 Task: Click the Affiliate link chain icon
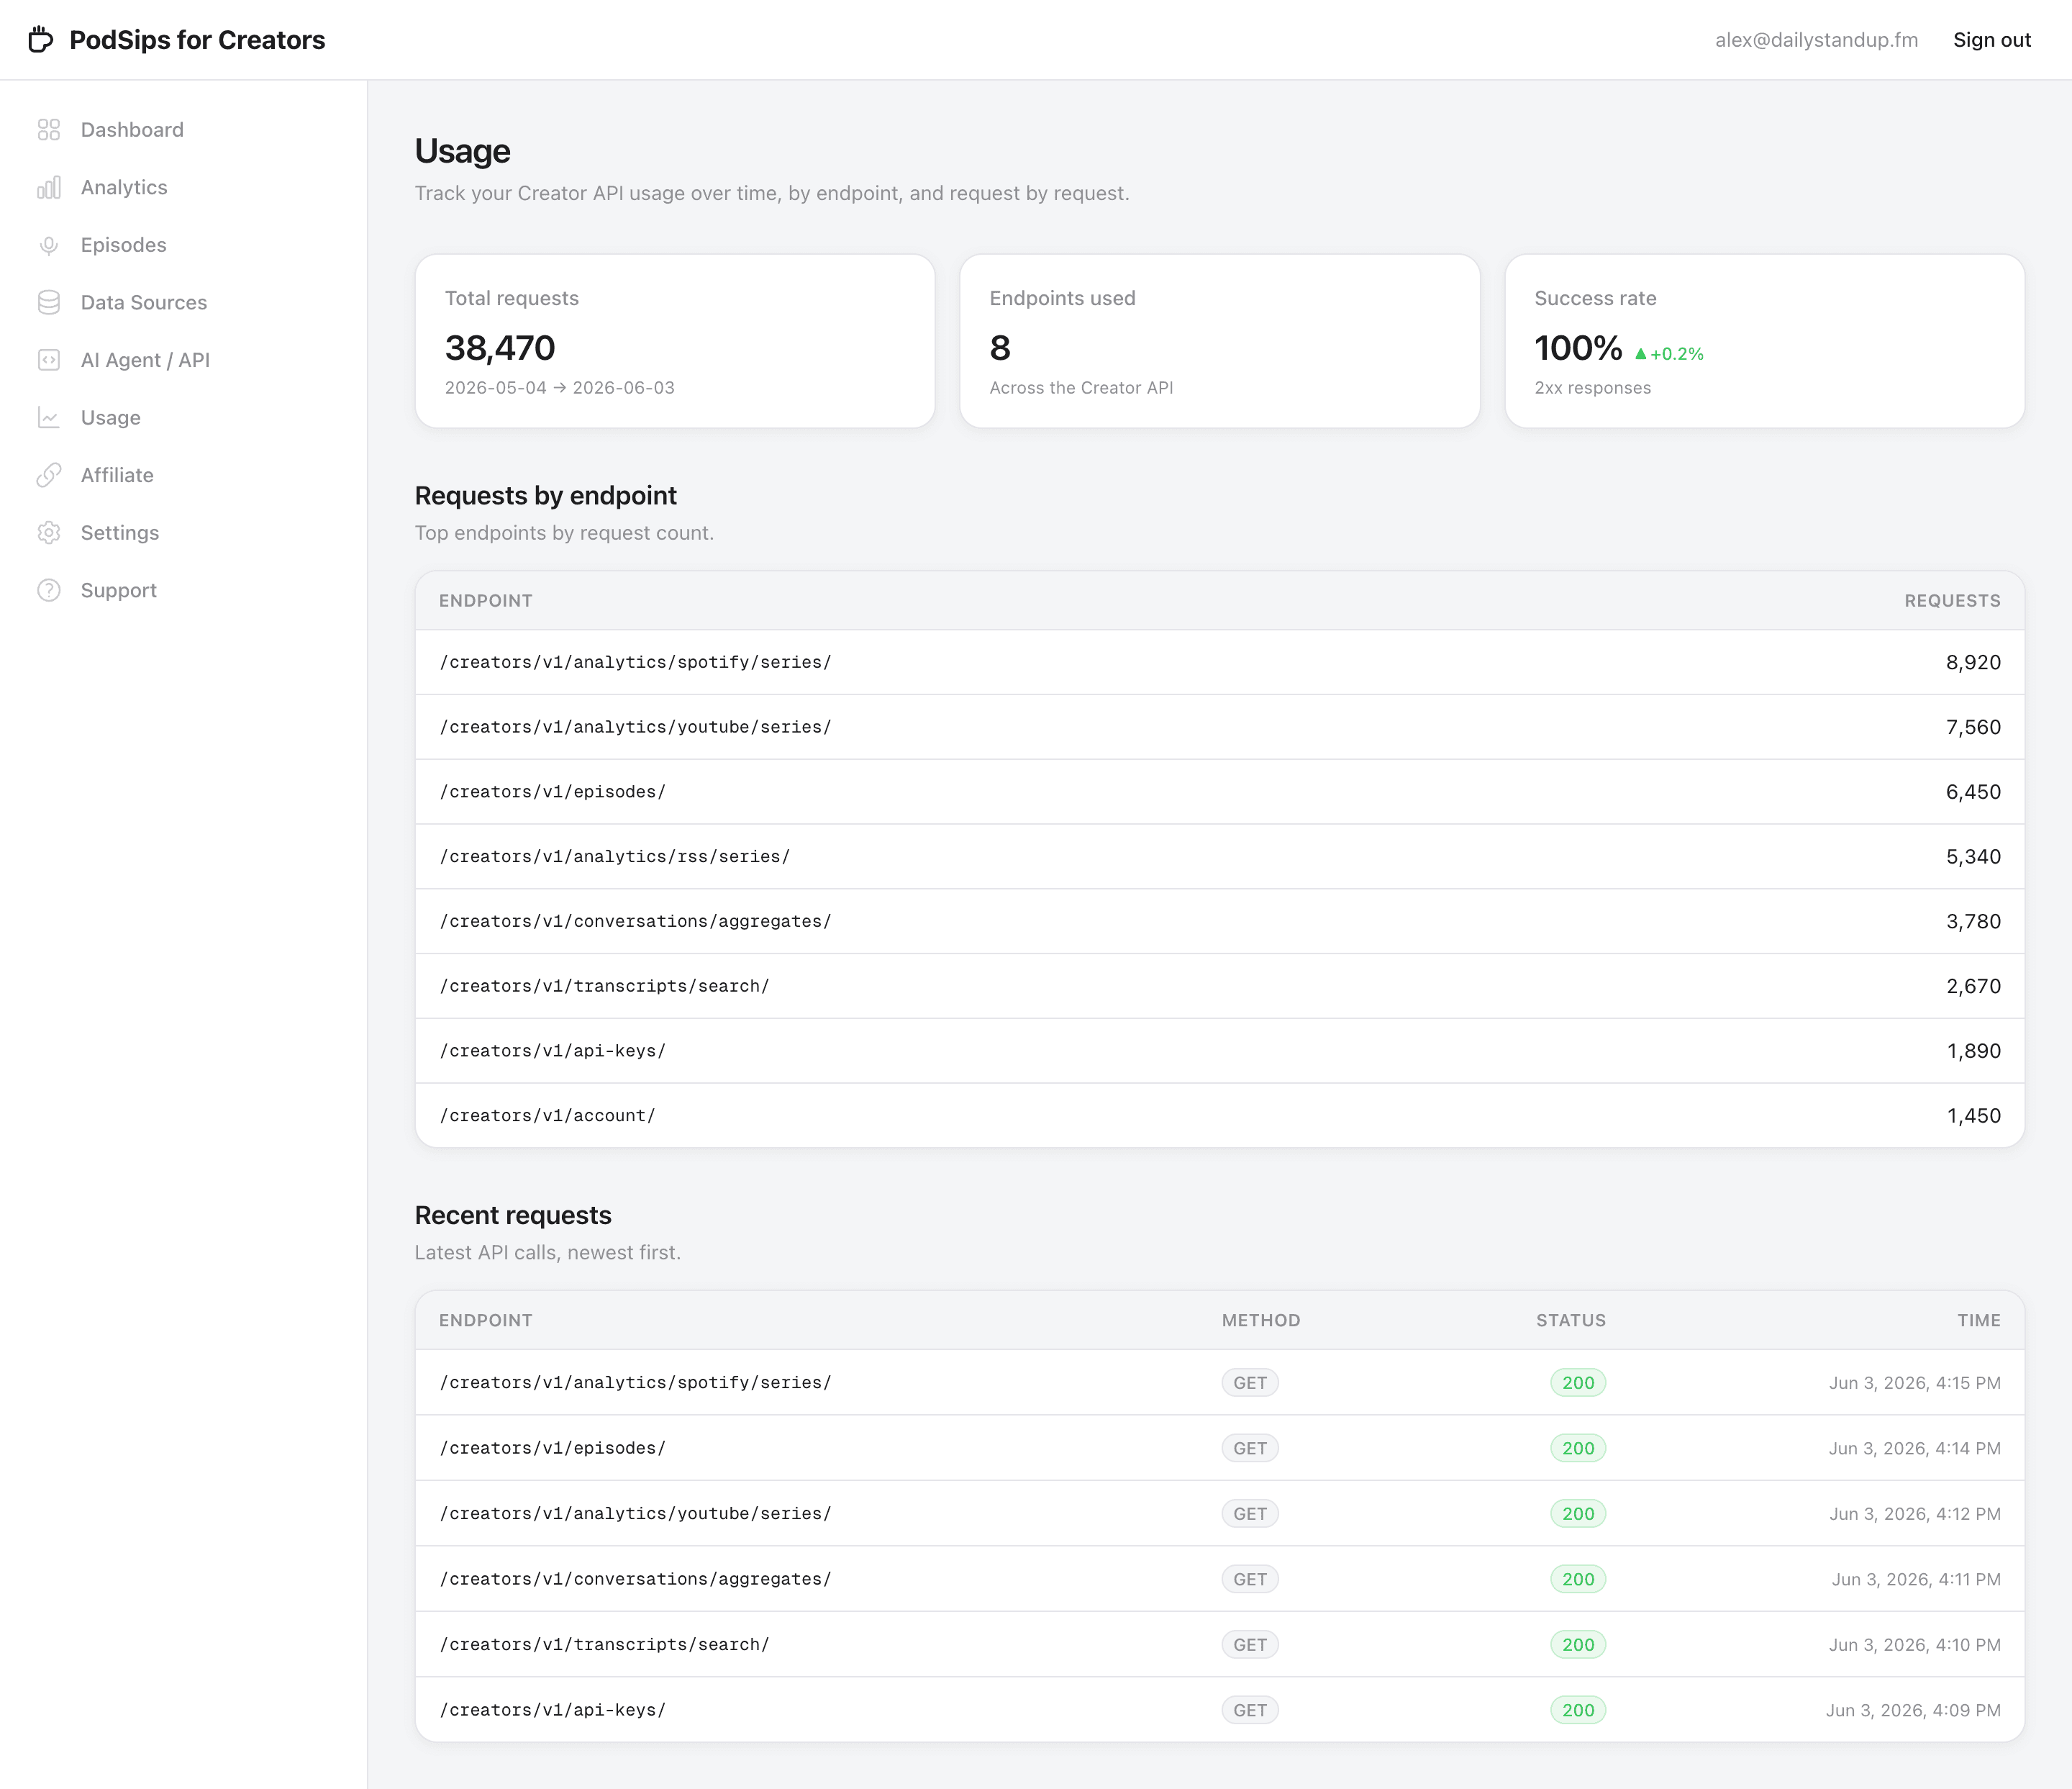click(x=49, y=475)
